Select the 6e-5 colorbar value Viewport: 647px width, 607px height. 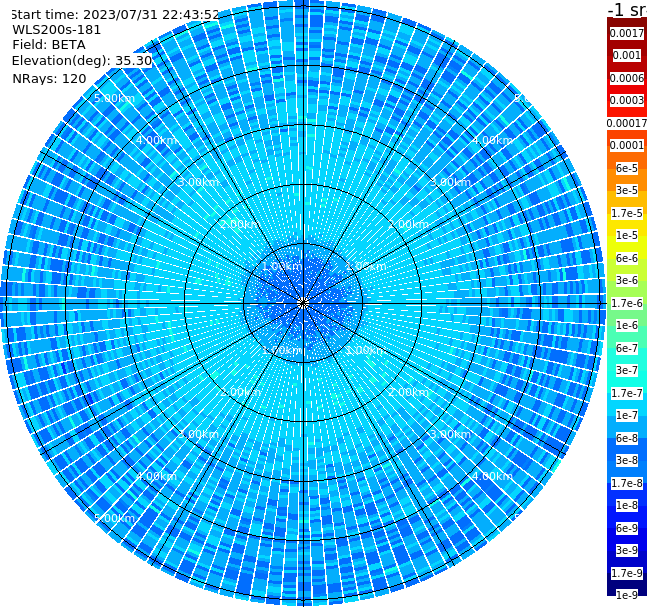(627, 168)
